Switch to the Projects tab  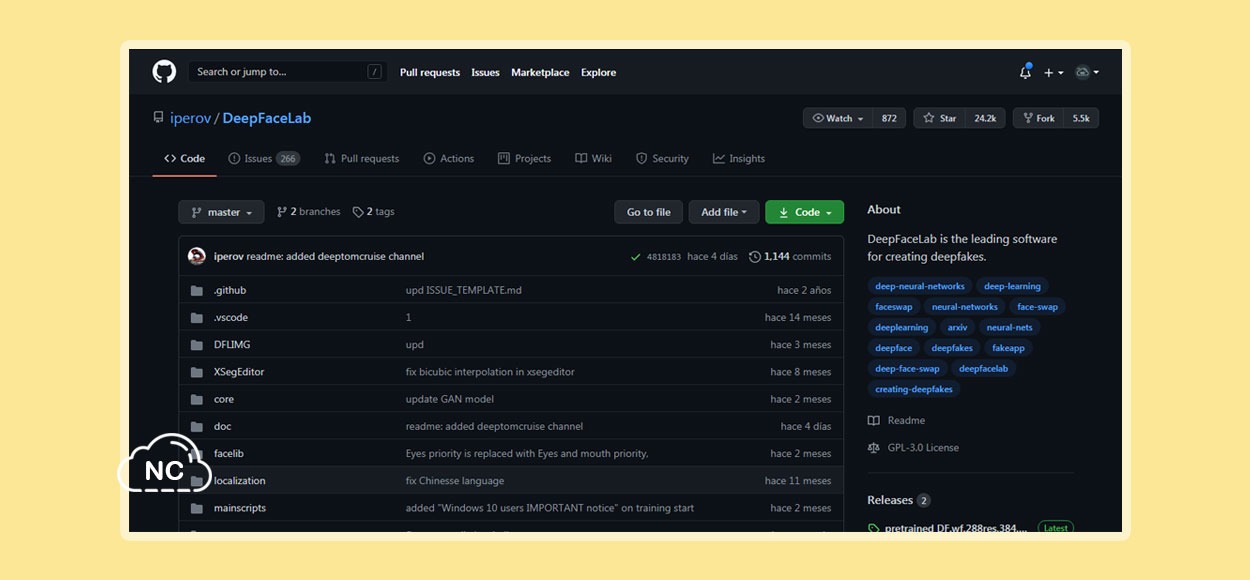(x=525, y=159)
